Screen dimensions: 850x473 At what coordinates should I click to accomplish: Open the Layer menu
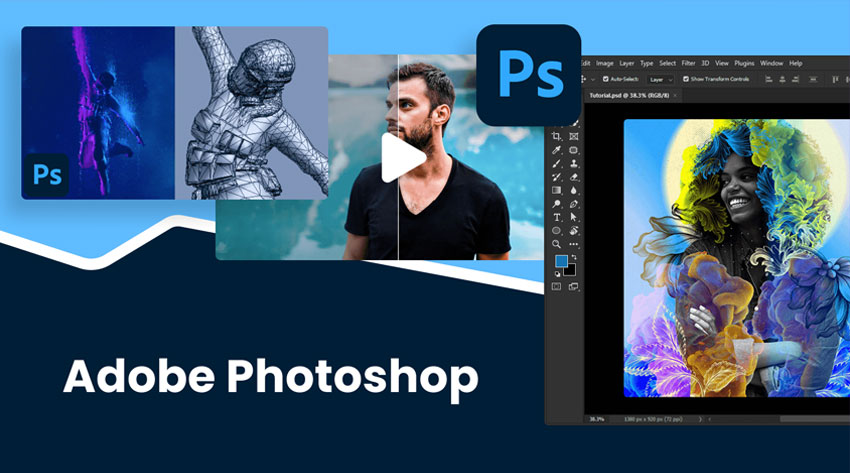click(x=627, y=63)
